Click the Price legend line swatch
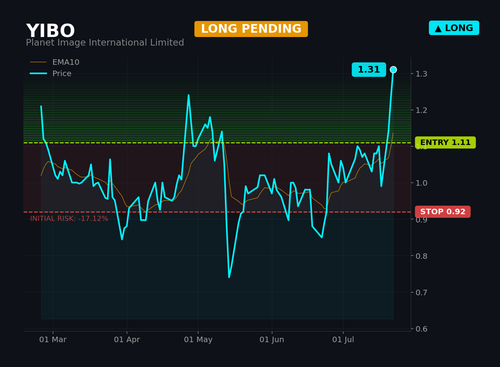 point(38,73)
